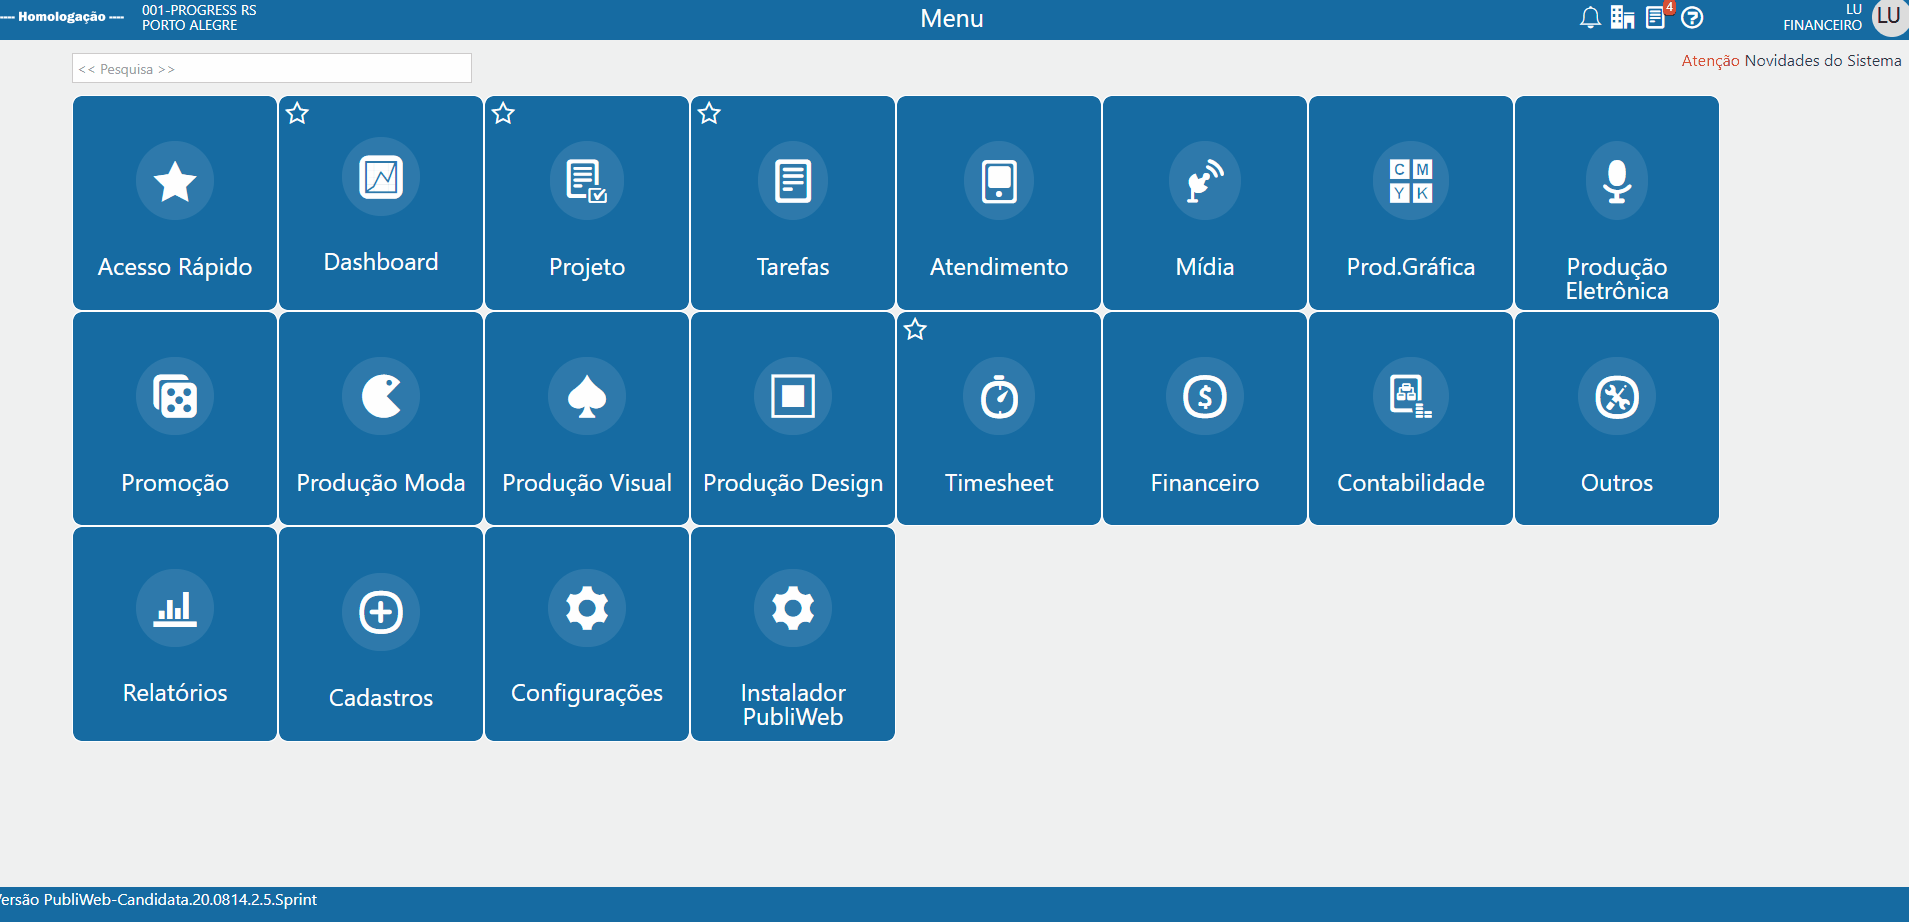
Task: Open the LU user avatar menu
Action: (x=1889, y=17)
